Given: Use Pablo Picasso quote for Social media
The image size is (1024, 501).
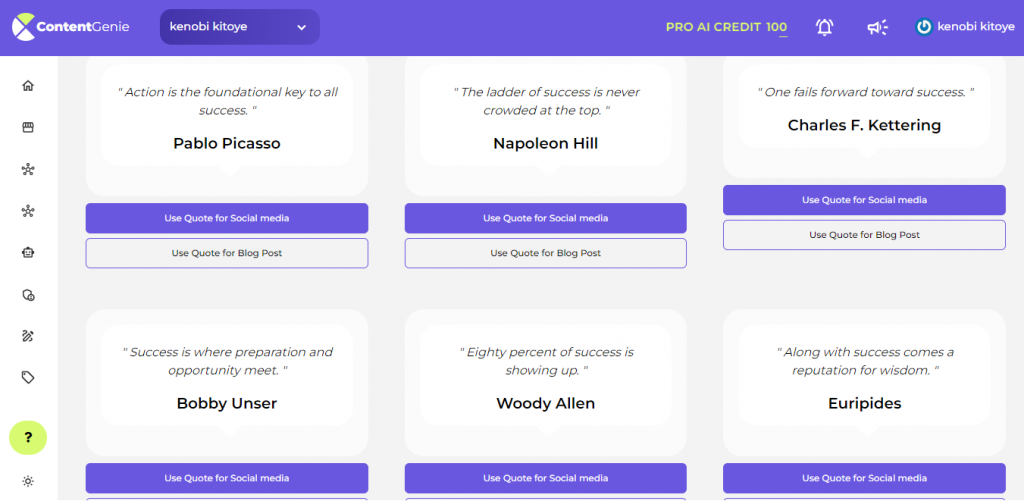Looking at the screenshot, I should coord(227,218).
